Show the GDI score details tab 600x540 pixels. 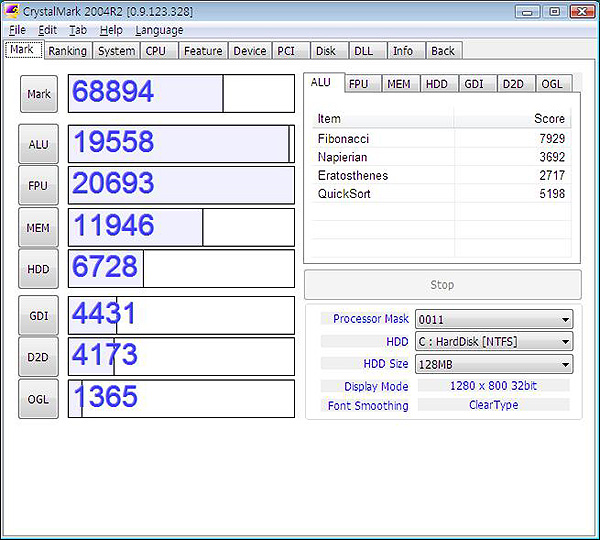pyautogui.click(x=478, y=84)
